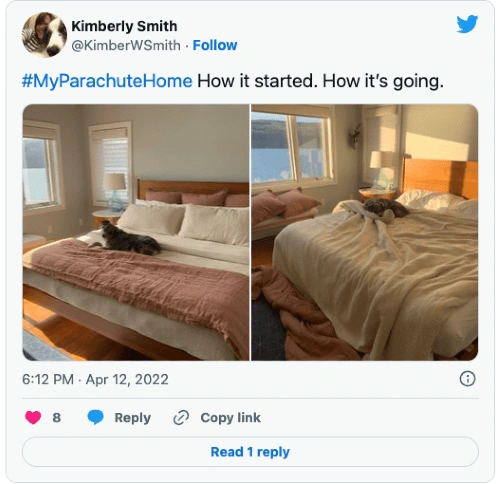This screenshot has height=484, width=500.
Task: Click the blue reply speech bubble icon
Action: click(95, 417)
